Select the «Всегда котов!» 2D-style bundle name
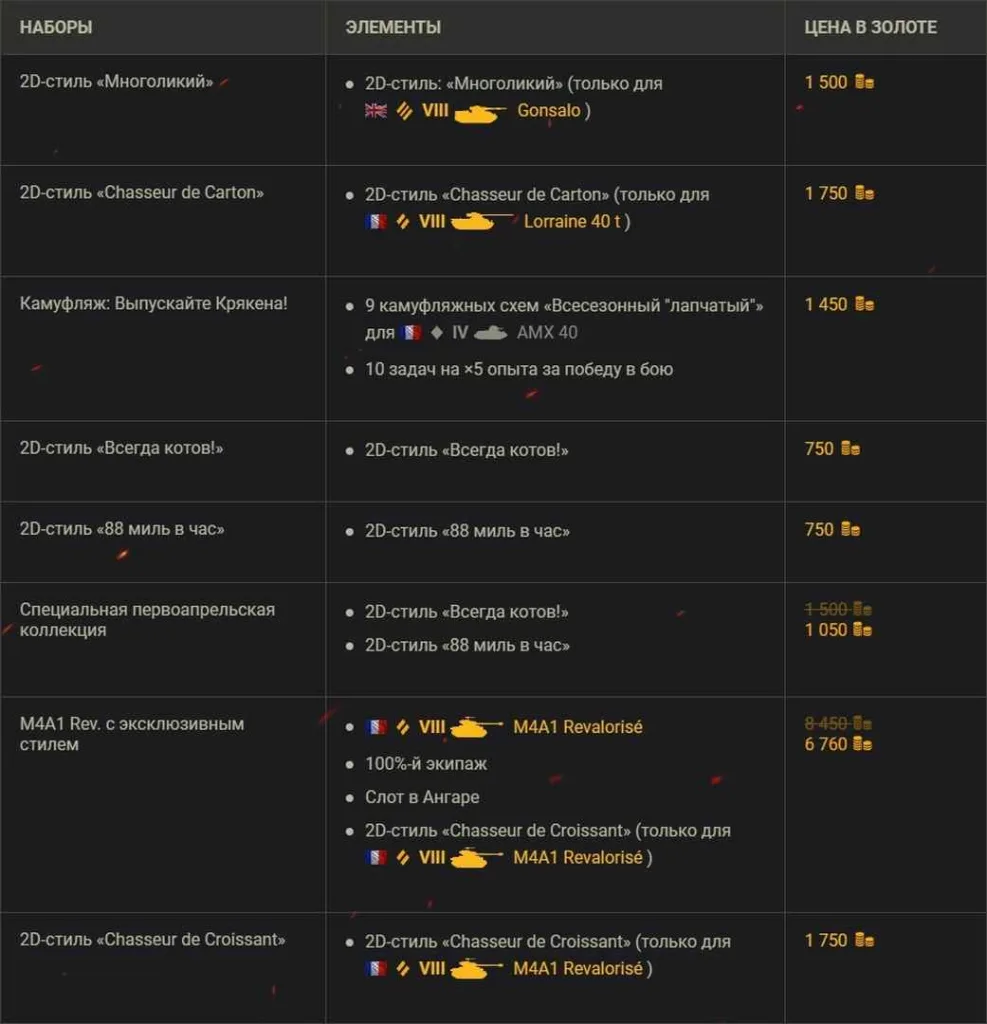The width and height of the screenshot is (987, 1024). pos(121,448)
